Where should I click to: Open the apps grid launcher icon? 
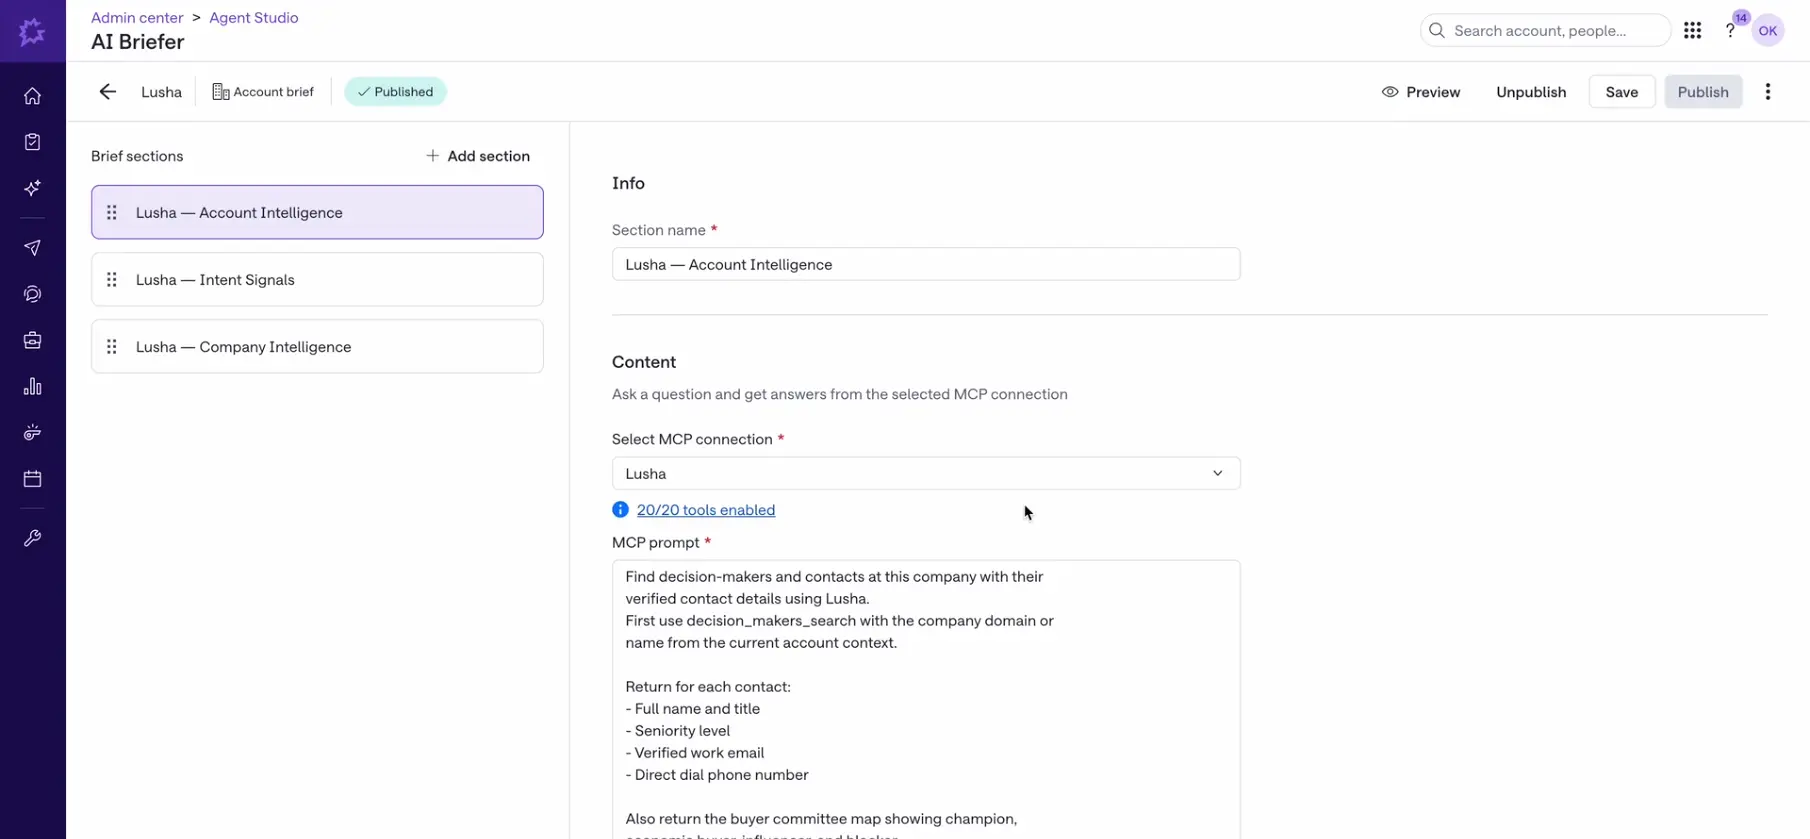click(1692, 31)
